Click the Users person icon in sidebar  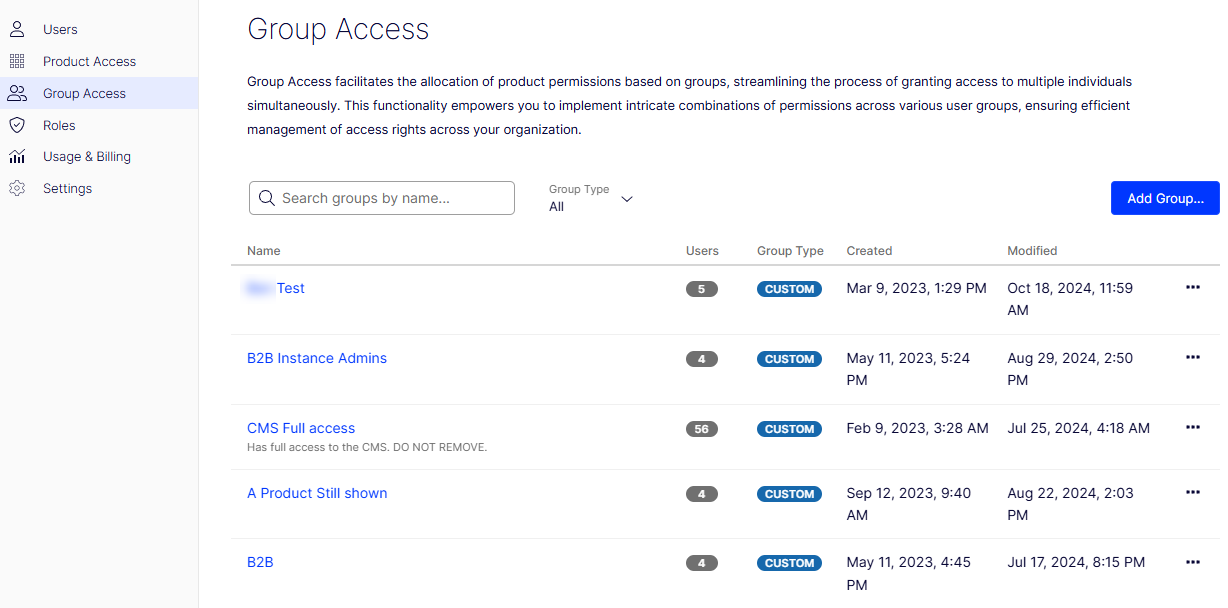pyautogui.click(x=17, y=29)
